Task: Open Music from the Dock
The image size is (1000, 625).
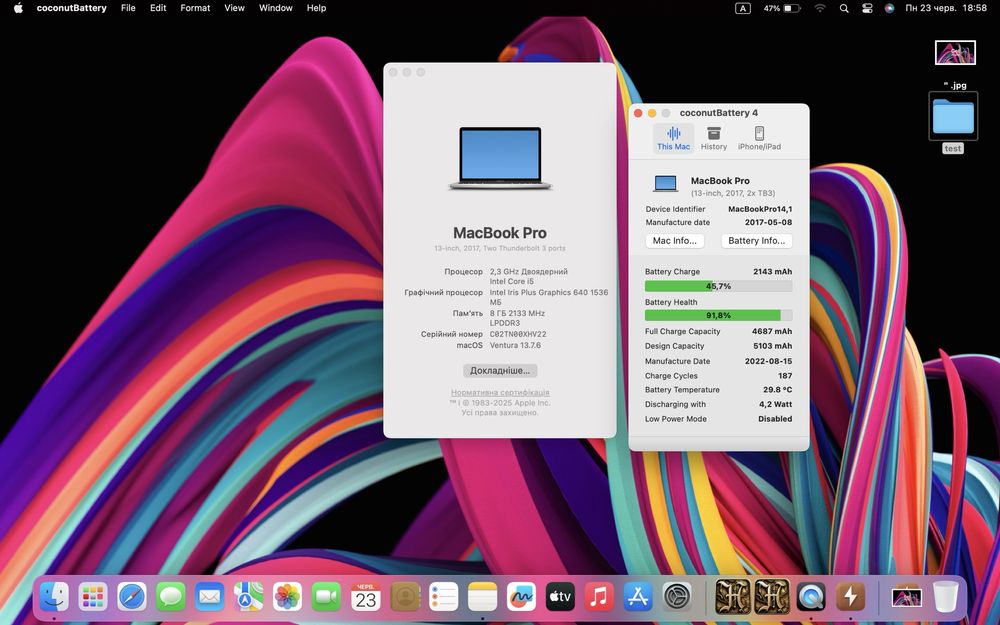Action: [x=599, y=597]
